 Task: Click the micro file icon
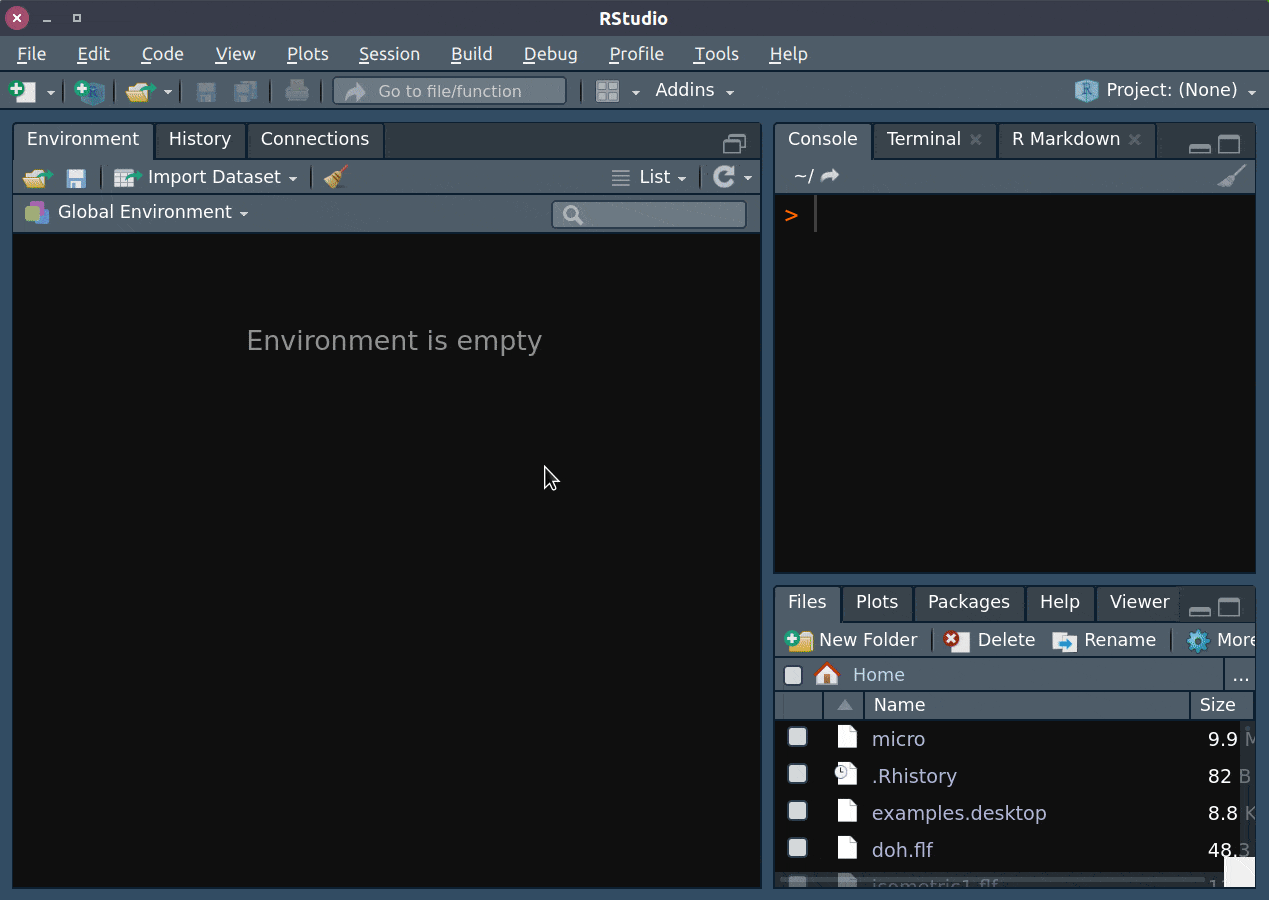(x=847, y=737)
